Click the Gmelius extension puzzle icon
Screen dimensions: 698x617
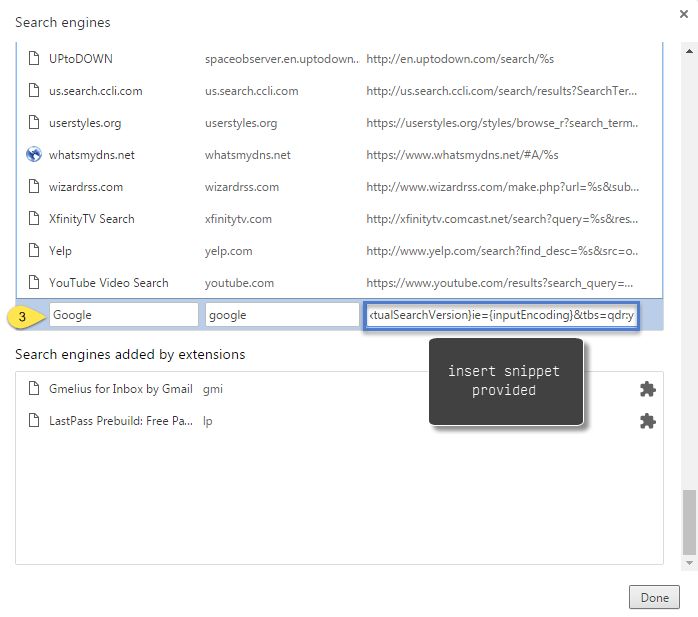click(648, 389)
